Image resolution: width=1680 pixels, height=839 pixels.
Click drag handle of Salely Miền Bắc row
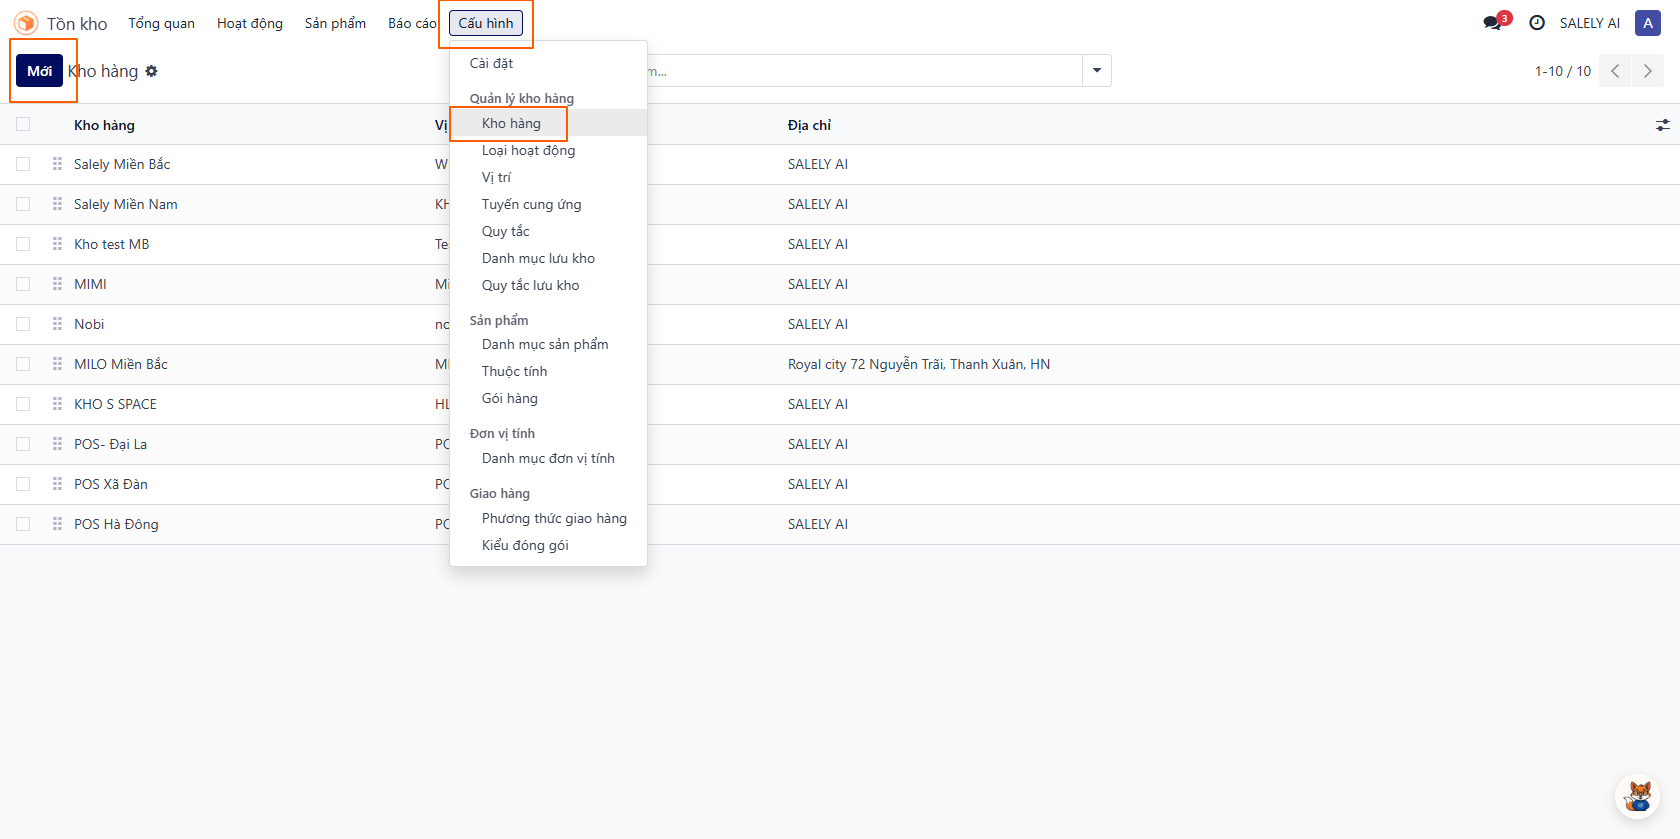click(x=57, y=164)
